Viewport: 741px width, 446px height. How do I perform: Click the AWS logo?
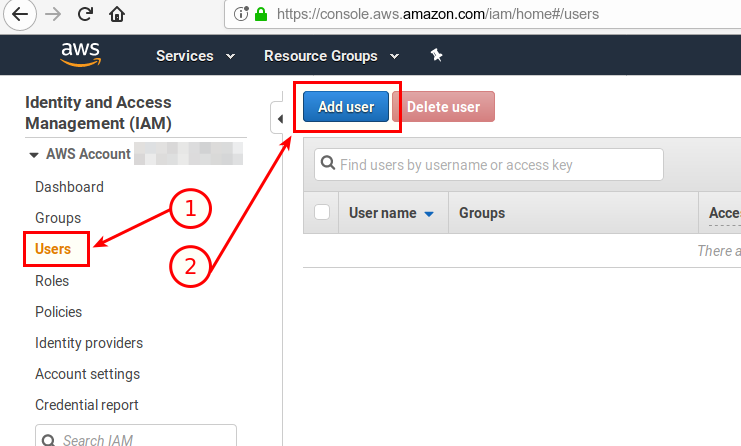click(x=80, y=54)
